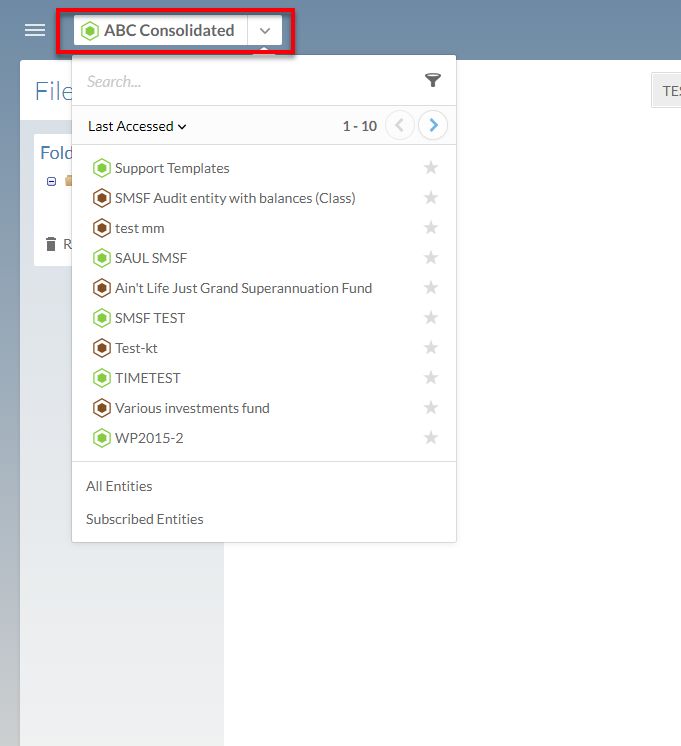Star the TIMETEST entity

click(431, 377)
